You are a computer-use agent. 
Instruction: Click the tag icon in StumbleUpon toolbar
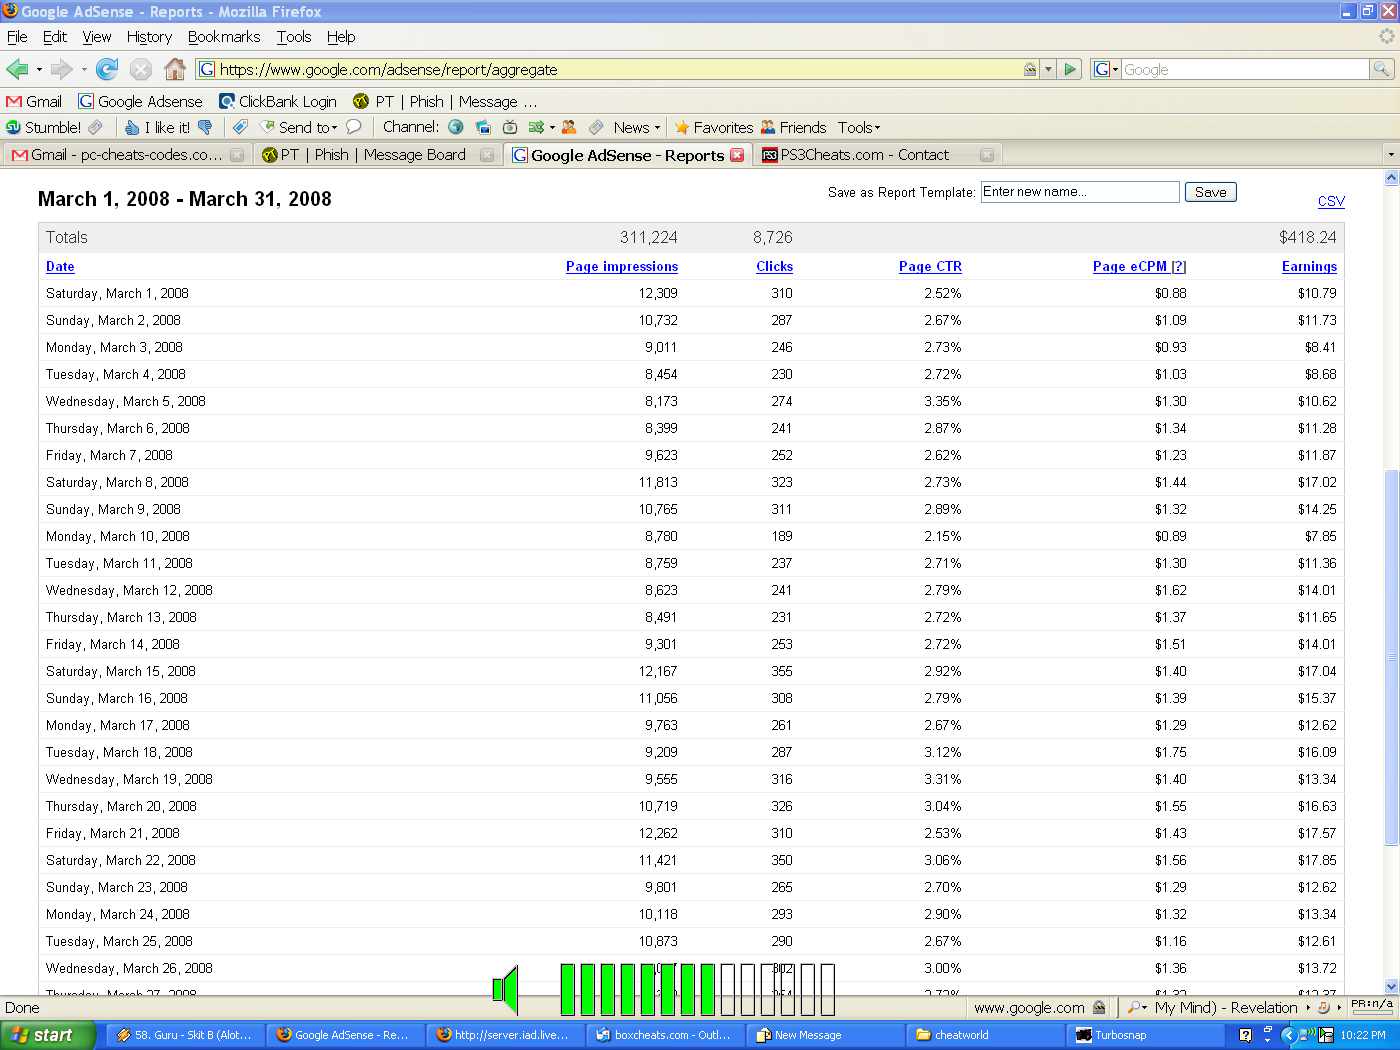pos(240,127)
